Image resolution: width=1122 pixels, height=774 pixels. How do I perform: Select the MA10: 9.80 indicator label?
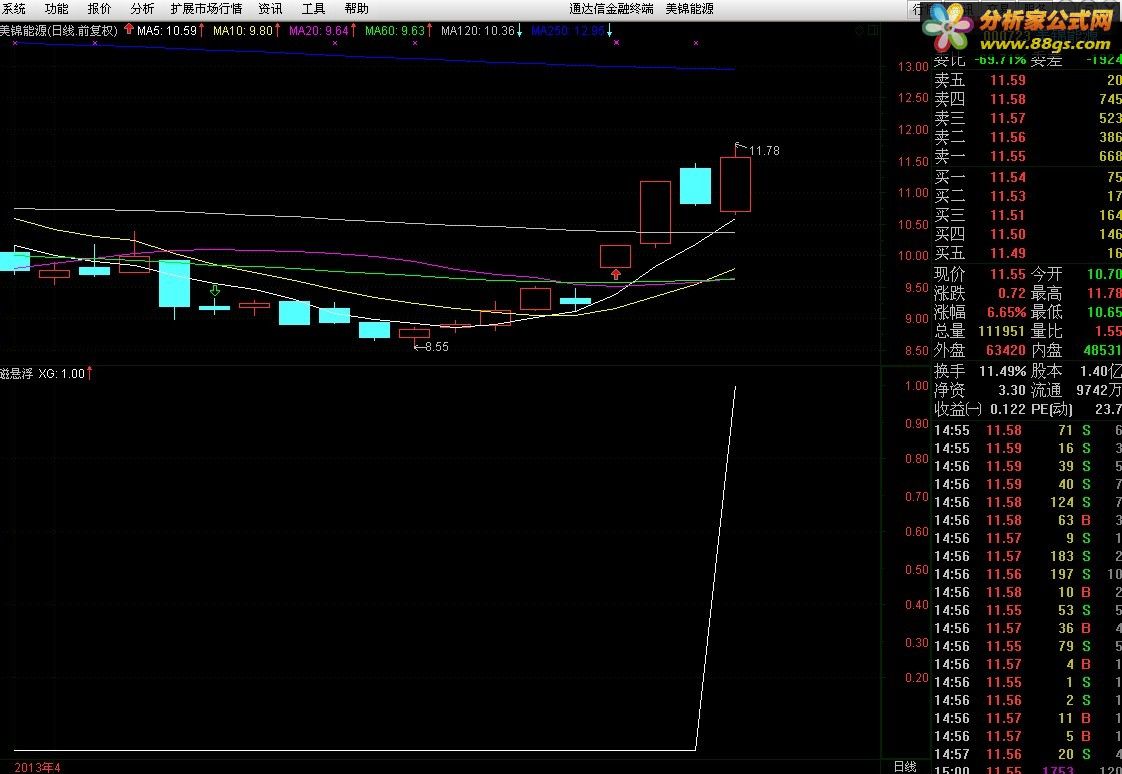(247, 31)
